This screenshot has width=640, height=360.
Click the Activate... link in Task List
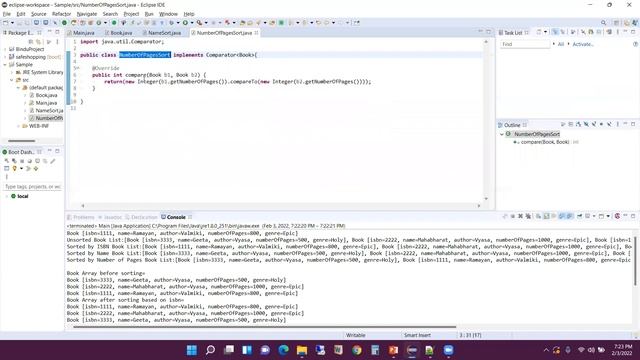[x=583, y=44]
